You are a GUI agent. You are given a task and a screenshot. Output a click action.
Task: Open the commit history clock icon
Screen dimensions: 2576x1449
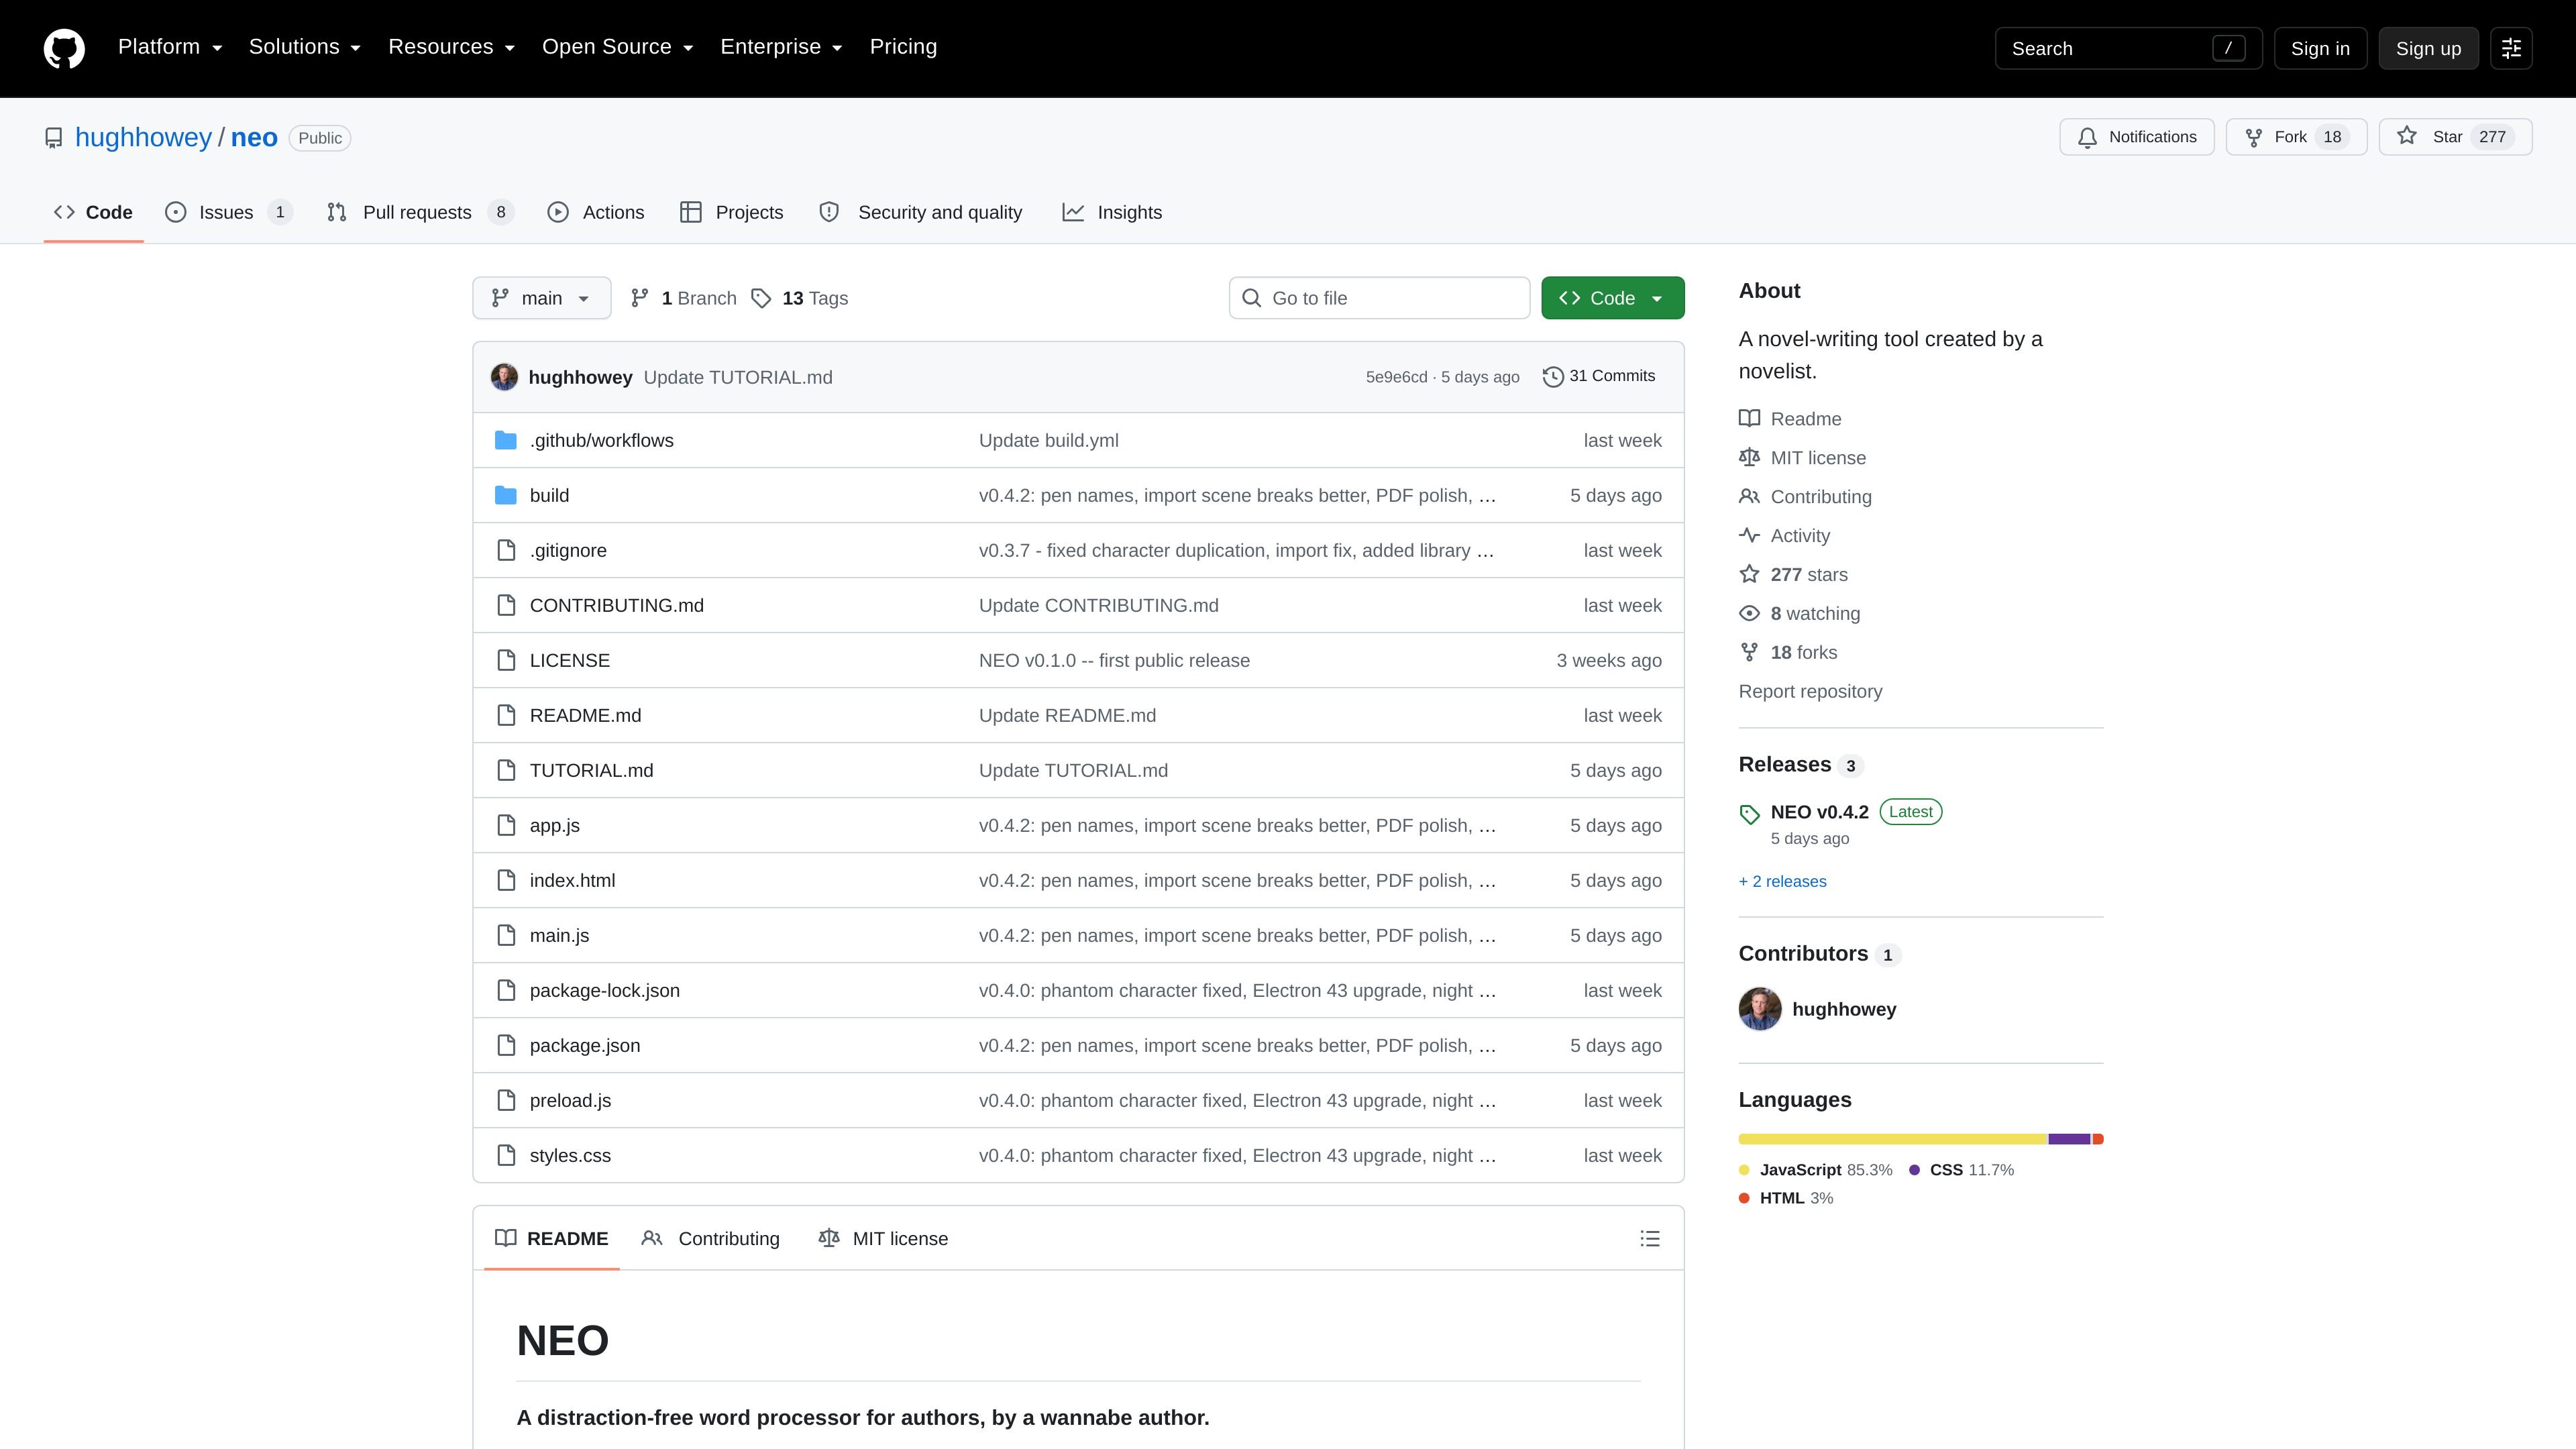(x=1552, y=377)
